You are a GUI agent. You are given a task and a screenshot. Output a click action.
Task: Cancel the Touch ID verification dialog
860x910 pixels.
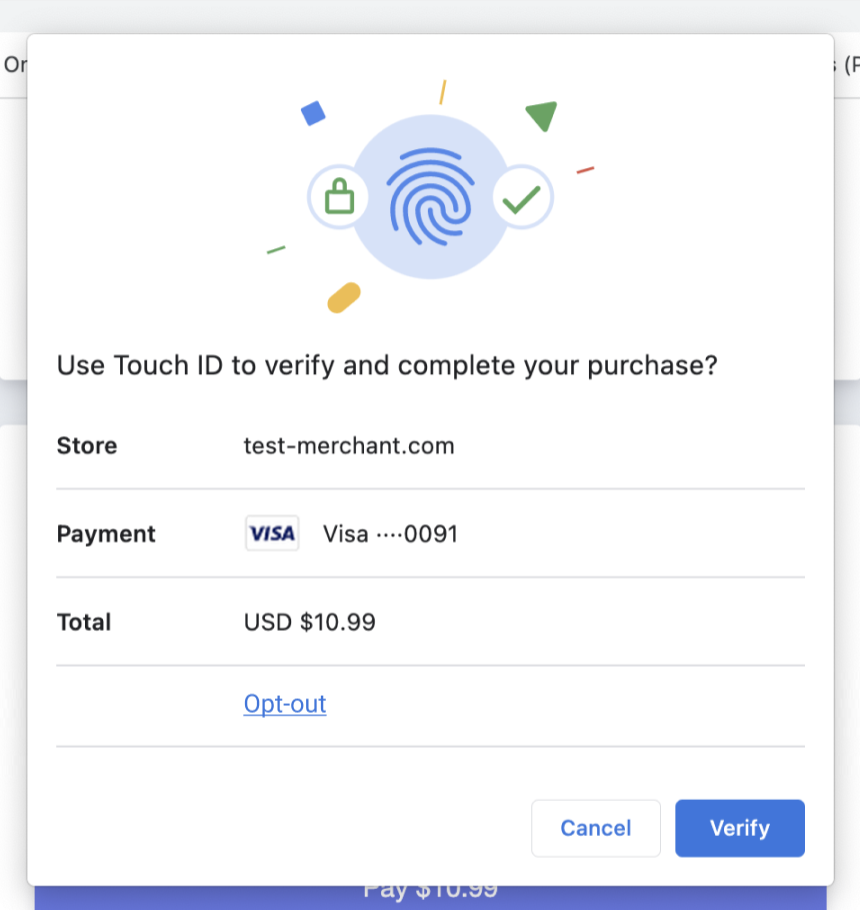(x=595, y=828)
